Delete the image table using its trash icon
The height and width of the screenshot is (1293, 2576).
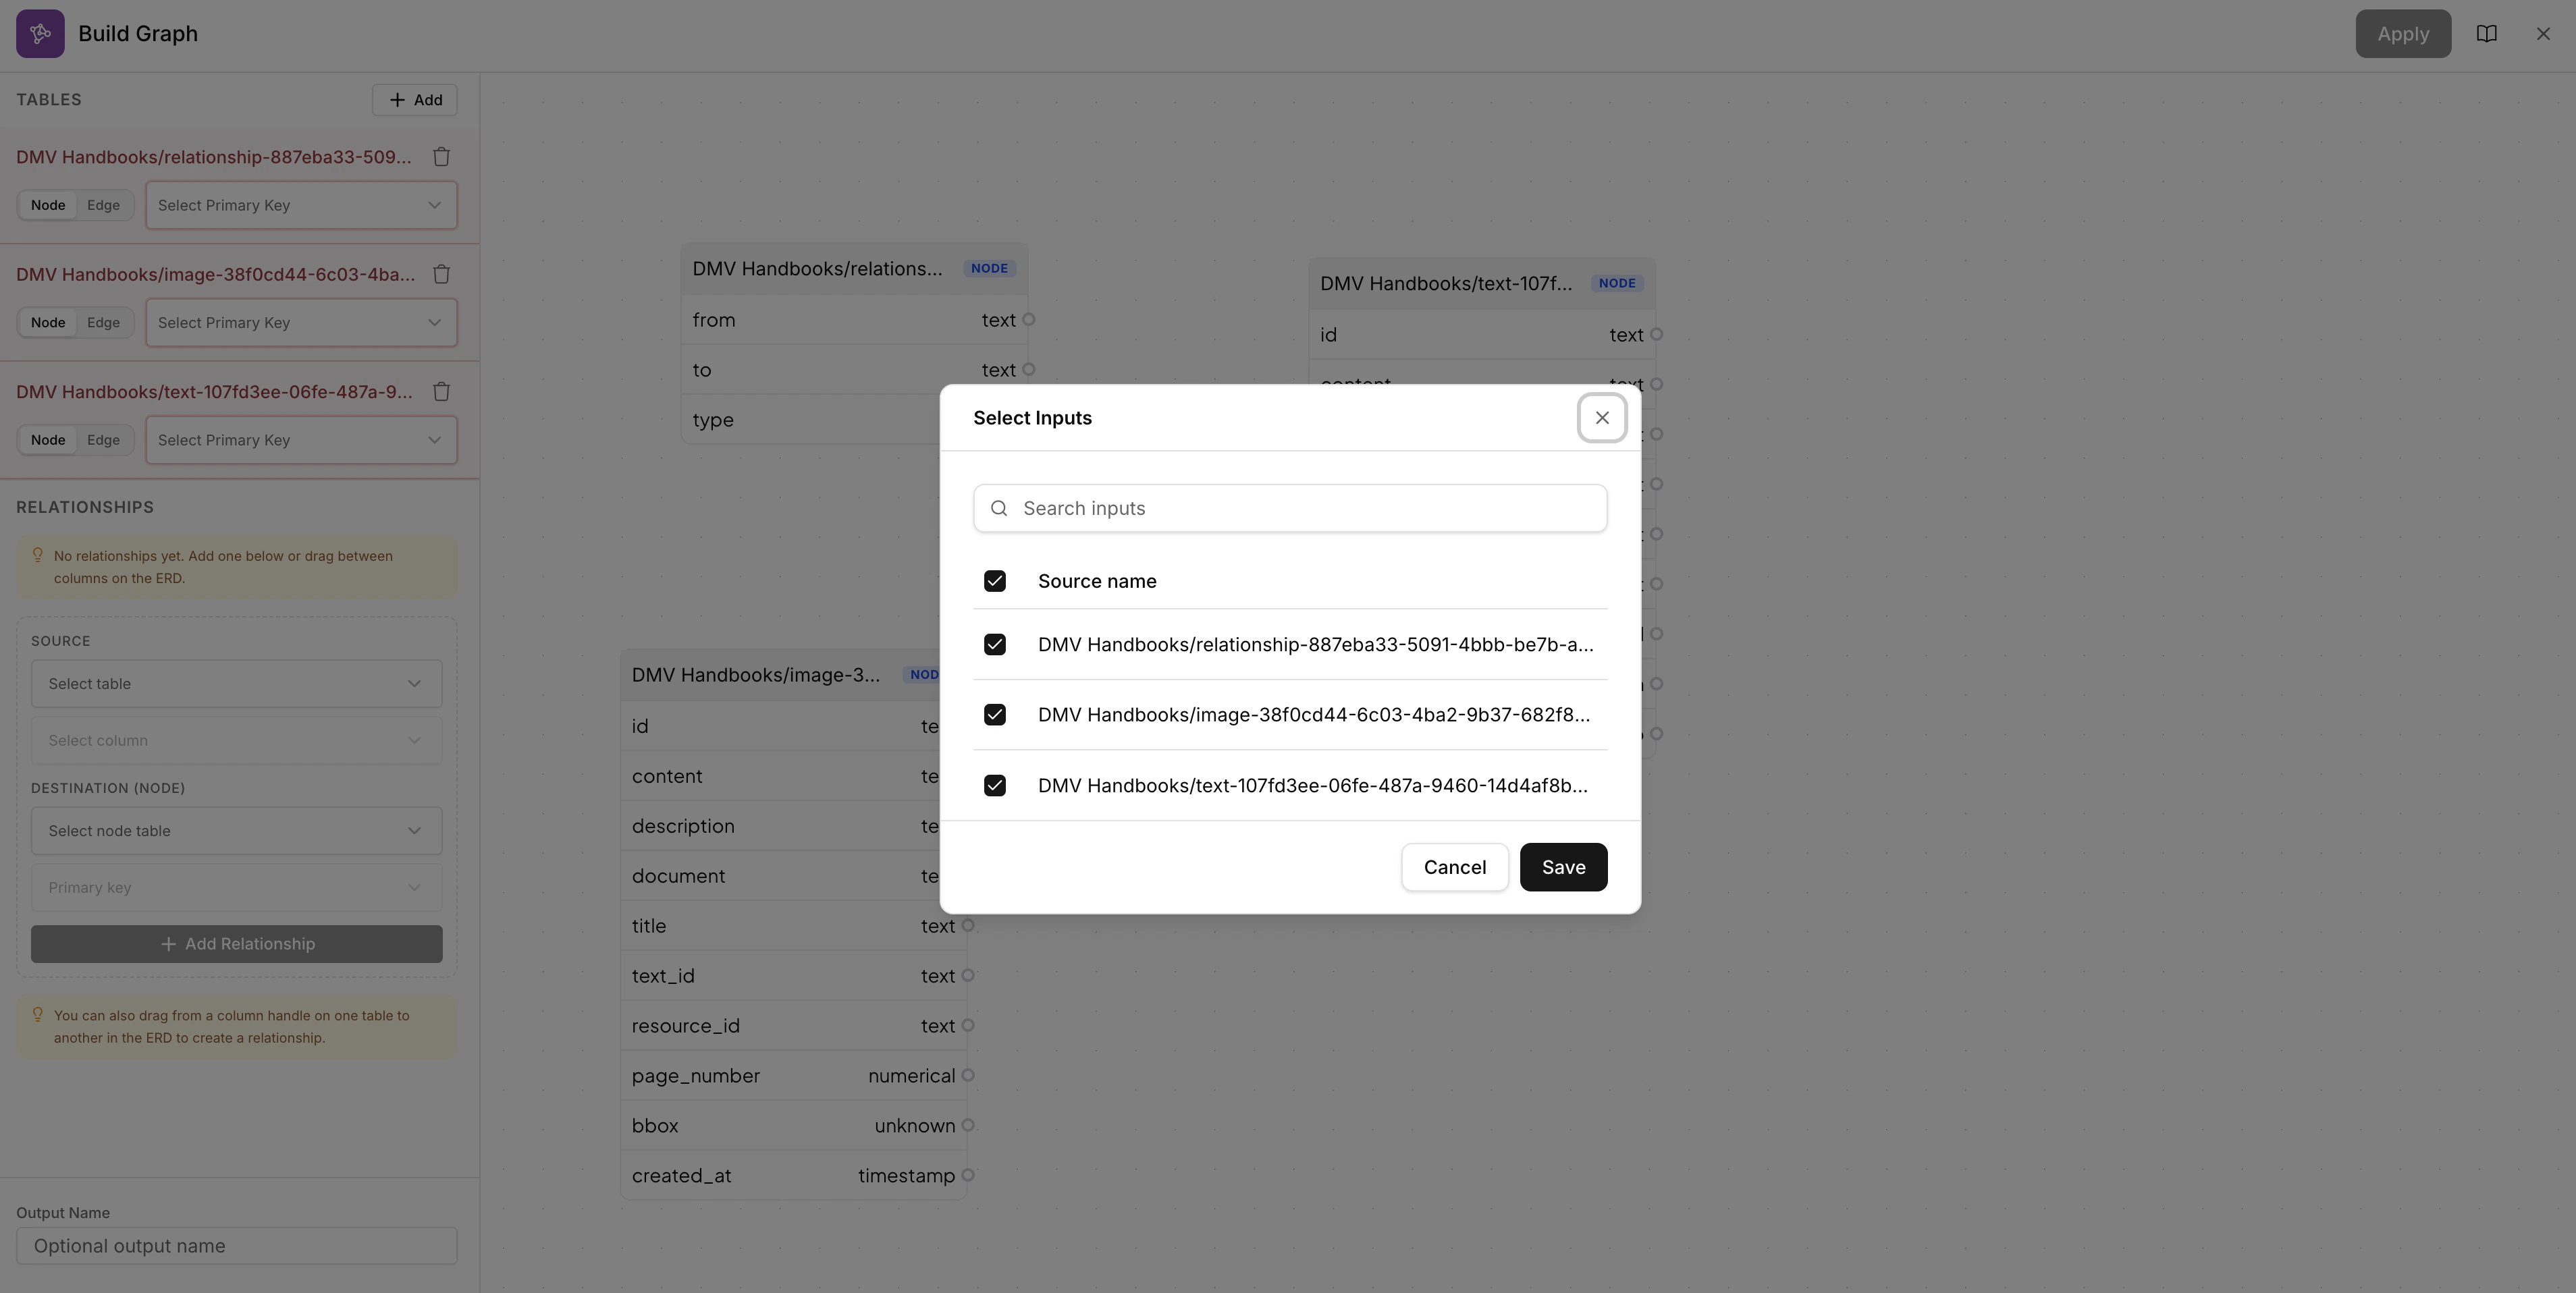click(x=441, y=274)
